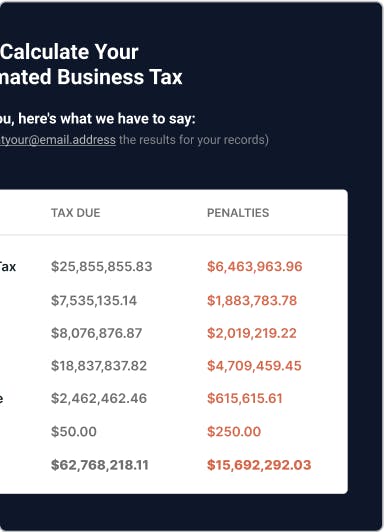This screenshot has height=532, width=384.
Task: Click tax due amount $7,535,135.14
Action: click(x=94, y=300)
